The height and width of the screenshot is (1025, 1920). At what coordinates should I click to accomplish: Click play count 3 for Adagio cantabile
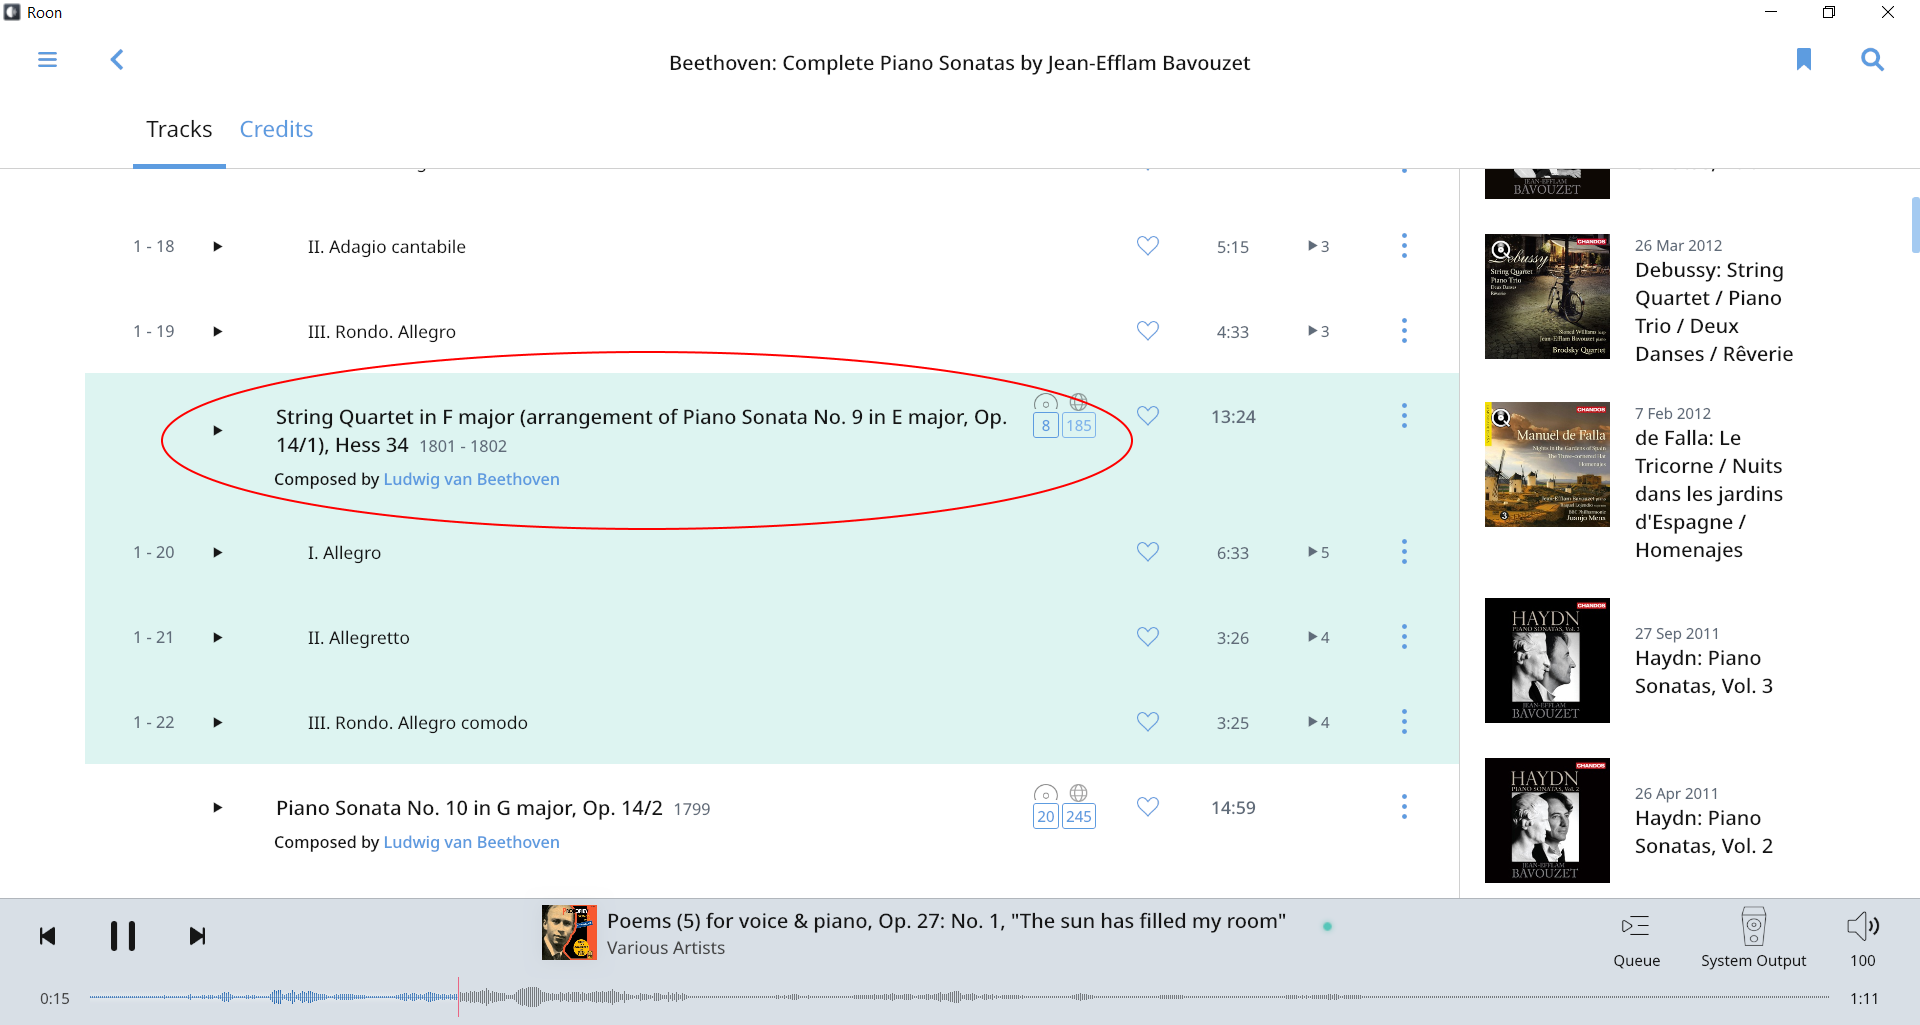(1318, 247)
